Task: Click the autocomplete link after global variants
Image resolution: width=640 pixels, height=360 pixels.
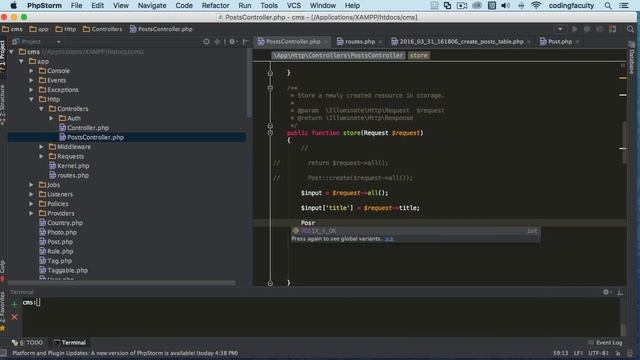Action: pos(389,239)
